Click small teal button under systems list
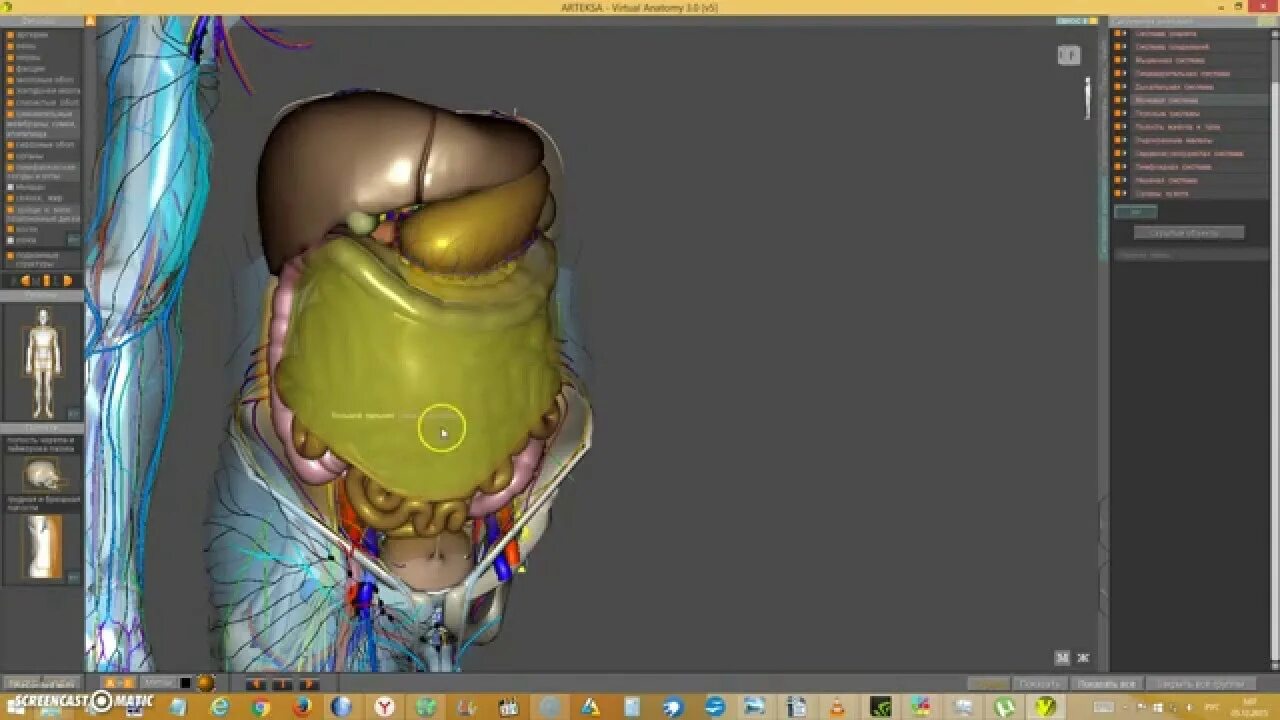This screenshot has height=720, width=1280. (1135, 212)
